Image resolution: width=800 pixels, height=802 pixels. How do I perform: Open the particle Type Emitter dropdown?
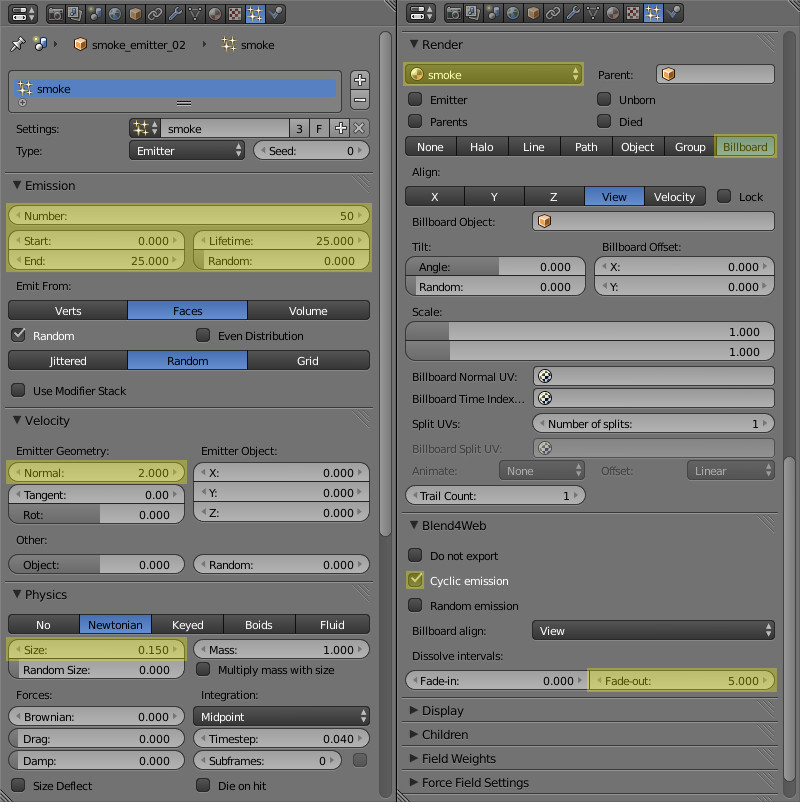[x=187, y=151]
